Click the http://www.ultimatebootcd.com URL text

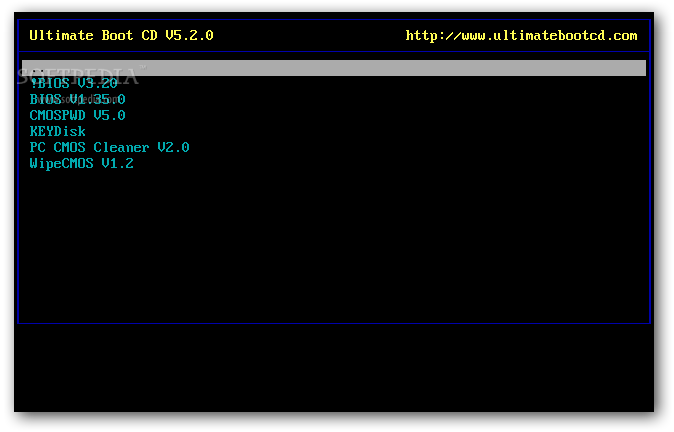(x=521, y=35)
